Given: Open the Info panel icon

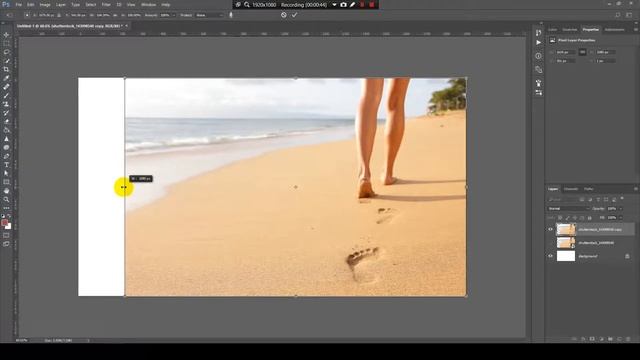Looking at the screenshot, I should (538, 56).
